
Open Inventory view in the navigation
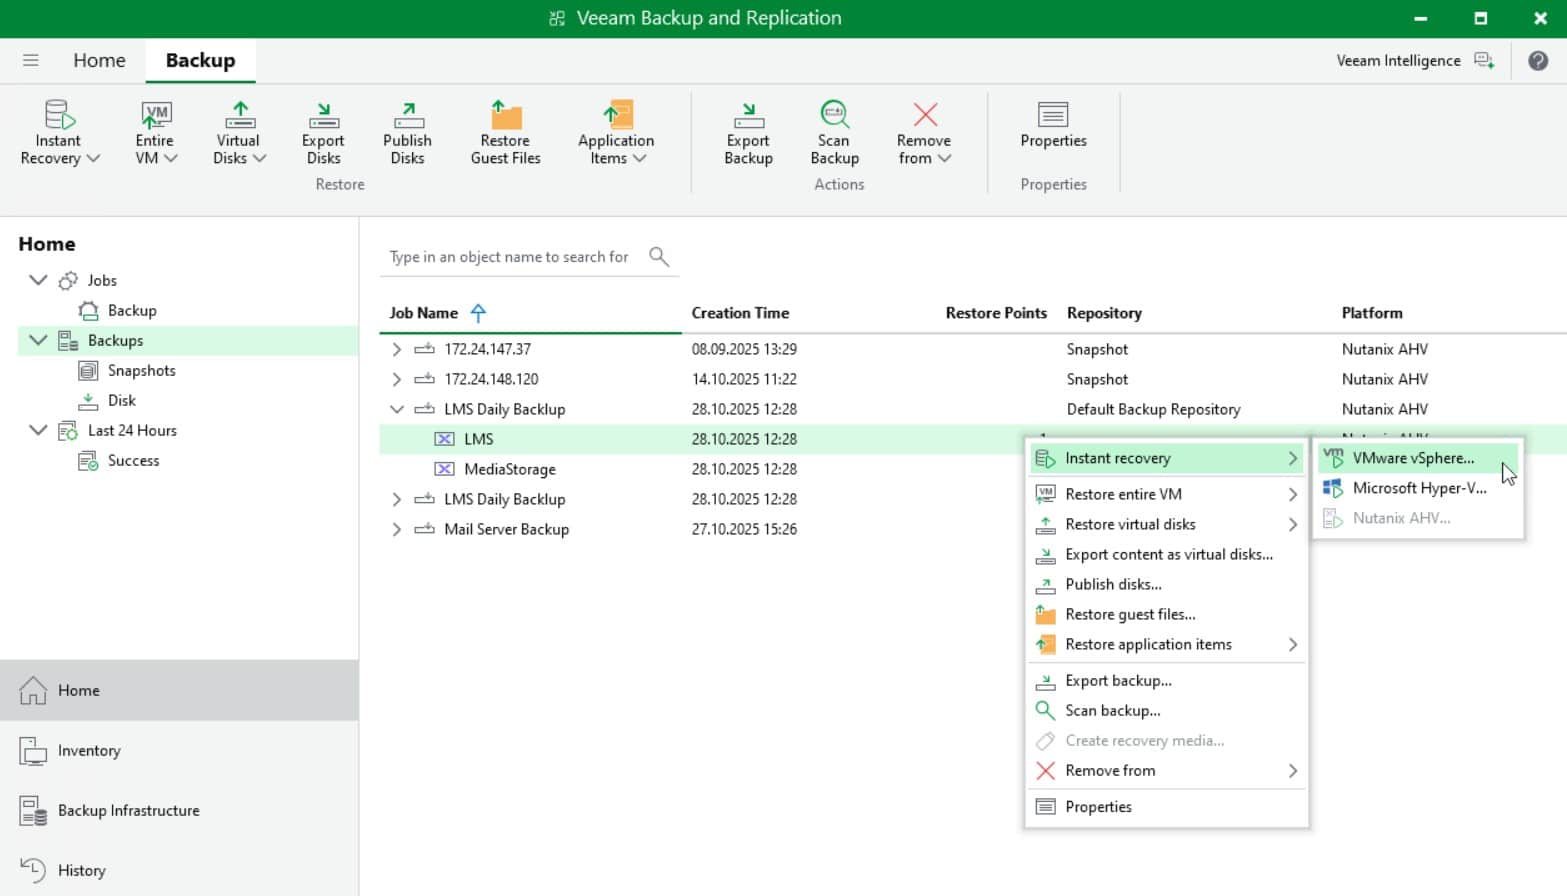(x=179, y=750)
